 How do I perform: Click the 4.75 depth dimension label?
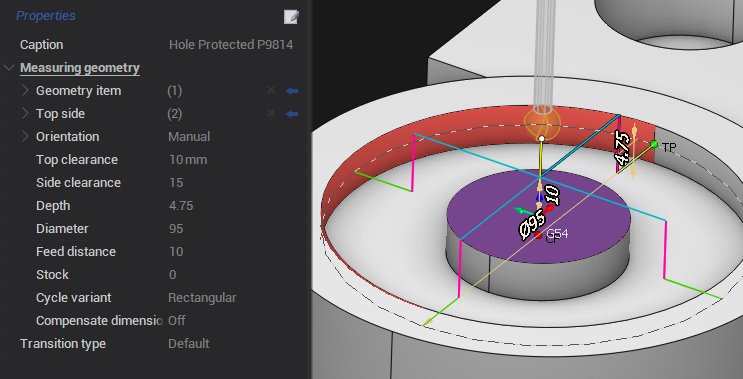click(622, 148)
